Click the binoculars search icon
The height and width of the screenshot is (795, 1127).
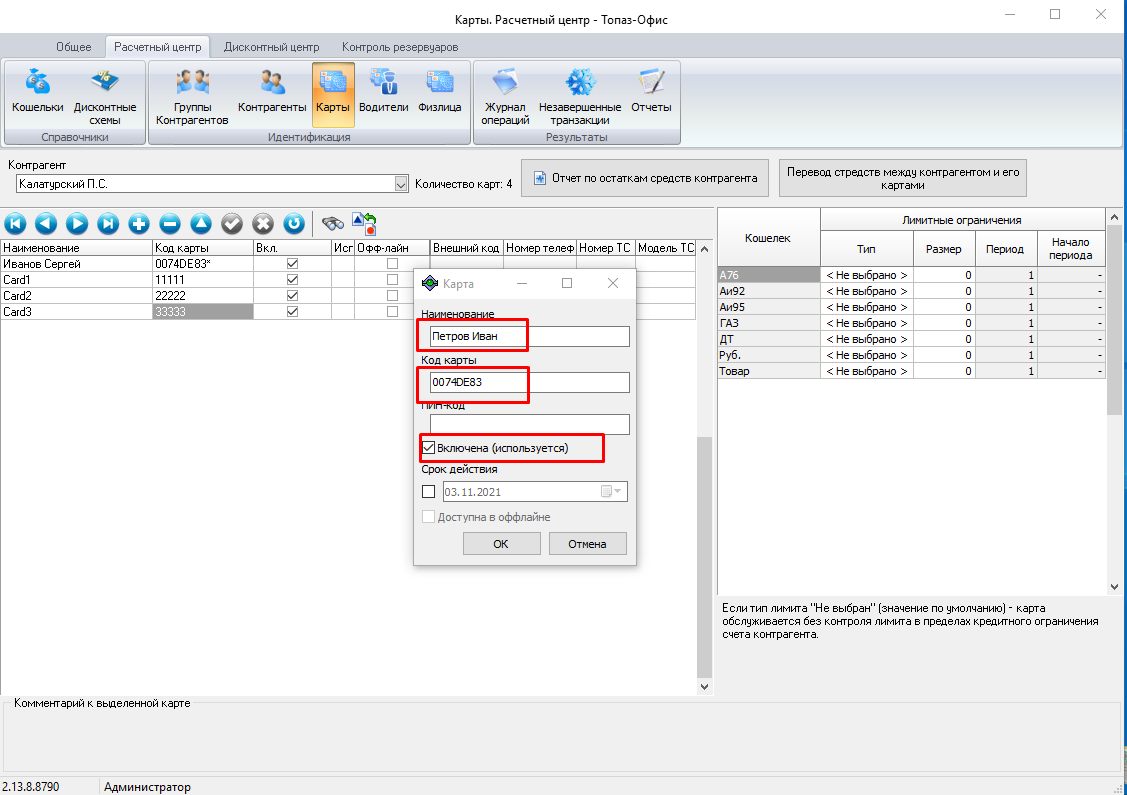333,224
